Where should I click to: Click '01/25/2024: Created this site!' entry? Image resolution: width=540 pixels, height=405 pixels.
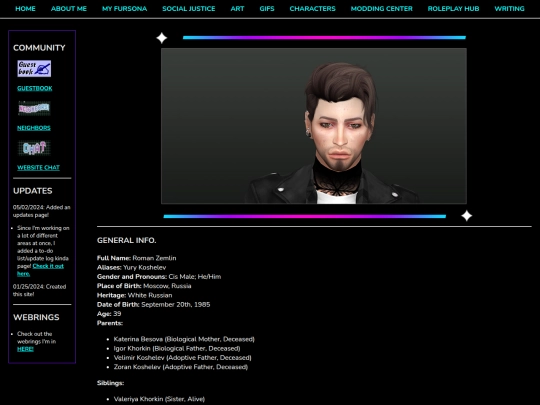click(39, 290)
